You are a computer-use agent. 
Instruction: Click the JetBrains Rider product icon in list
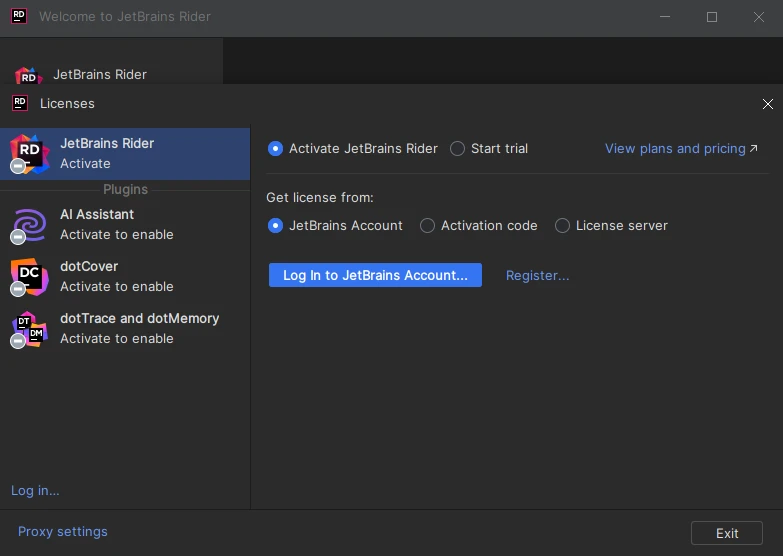(30, 153)
